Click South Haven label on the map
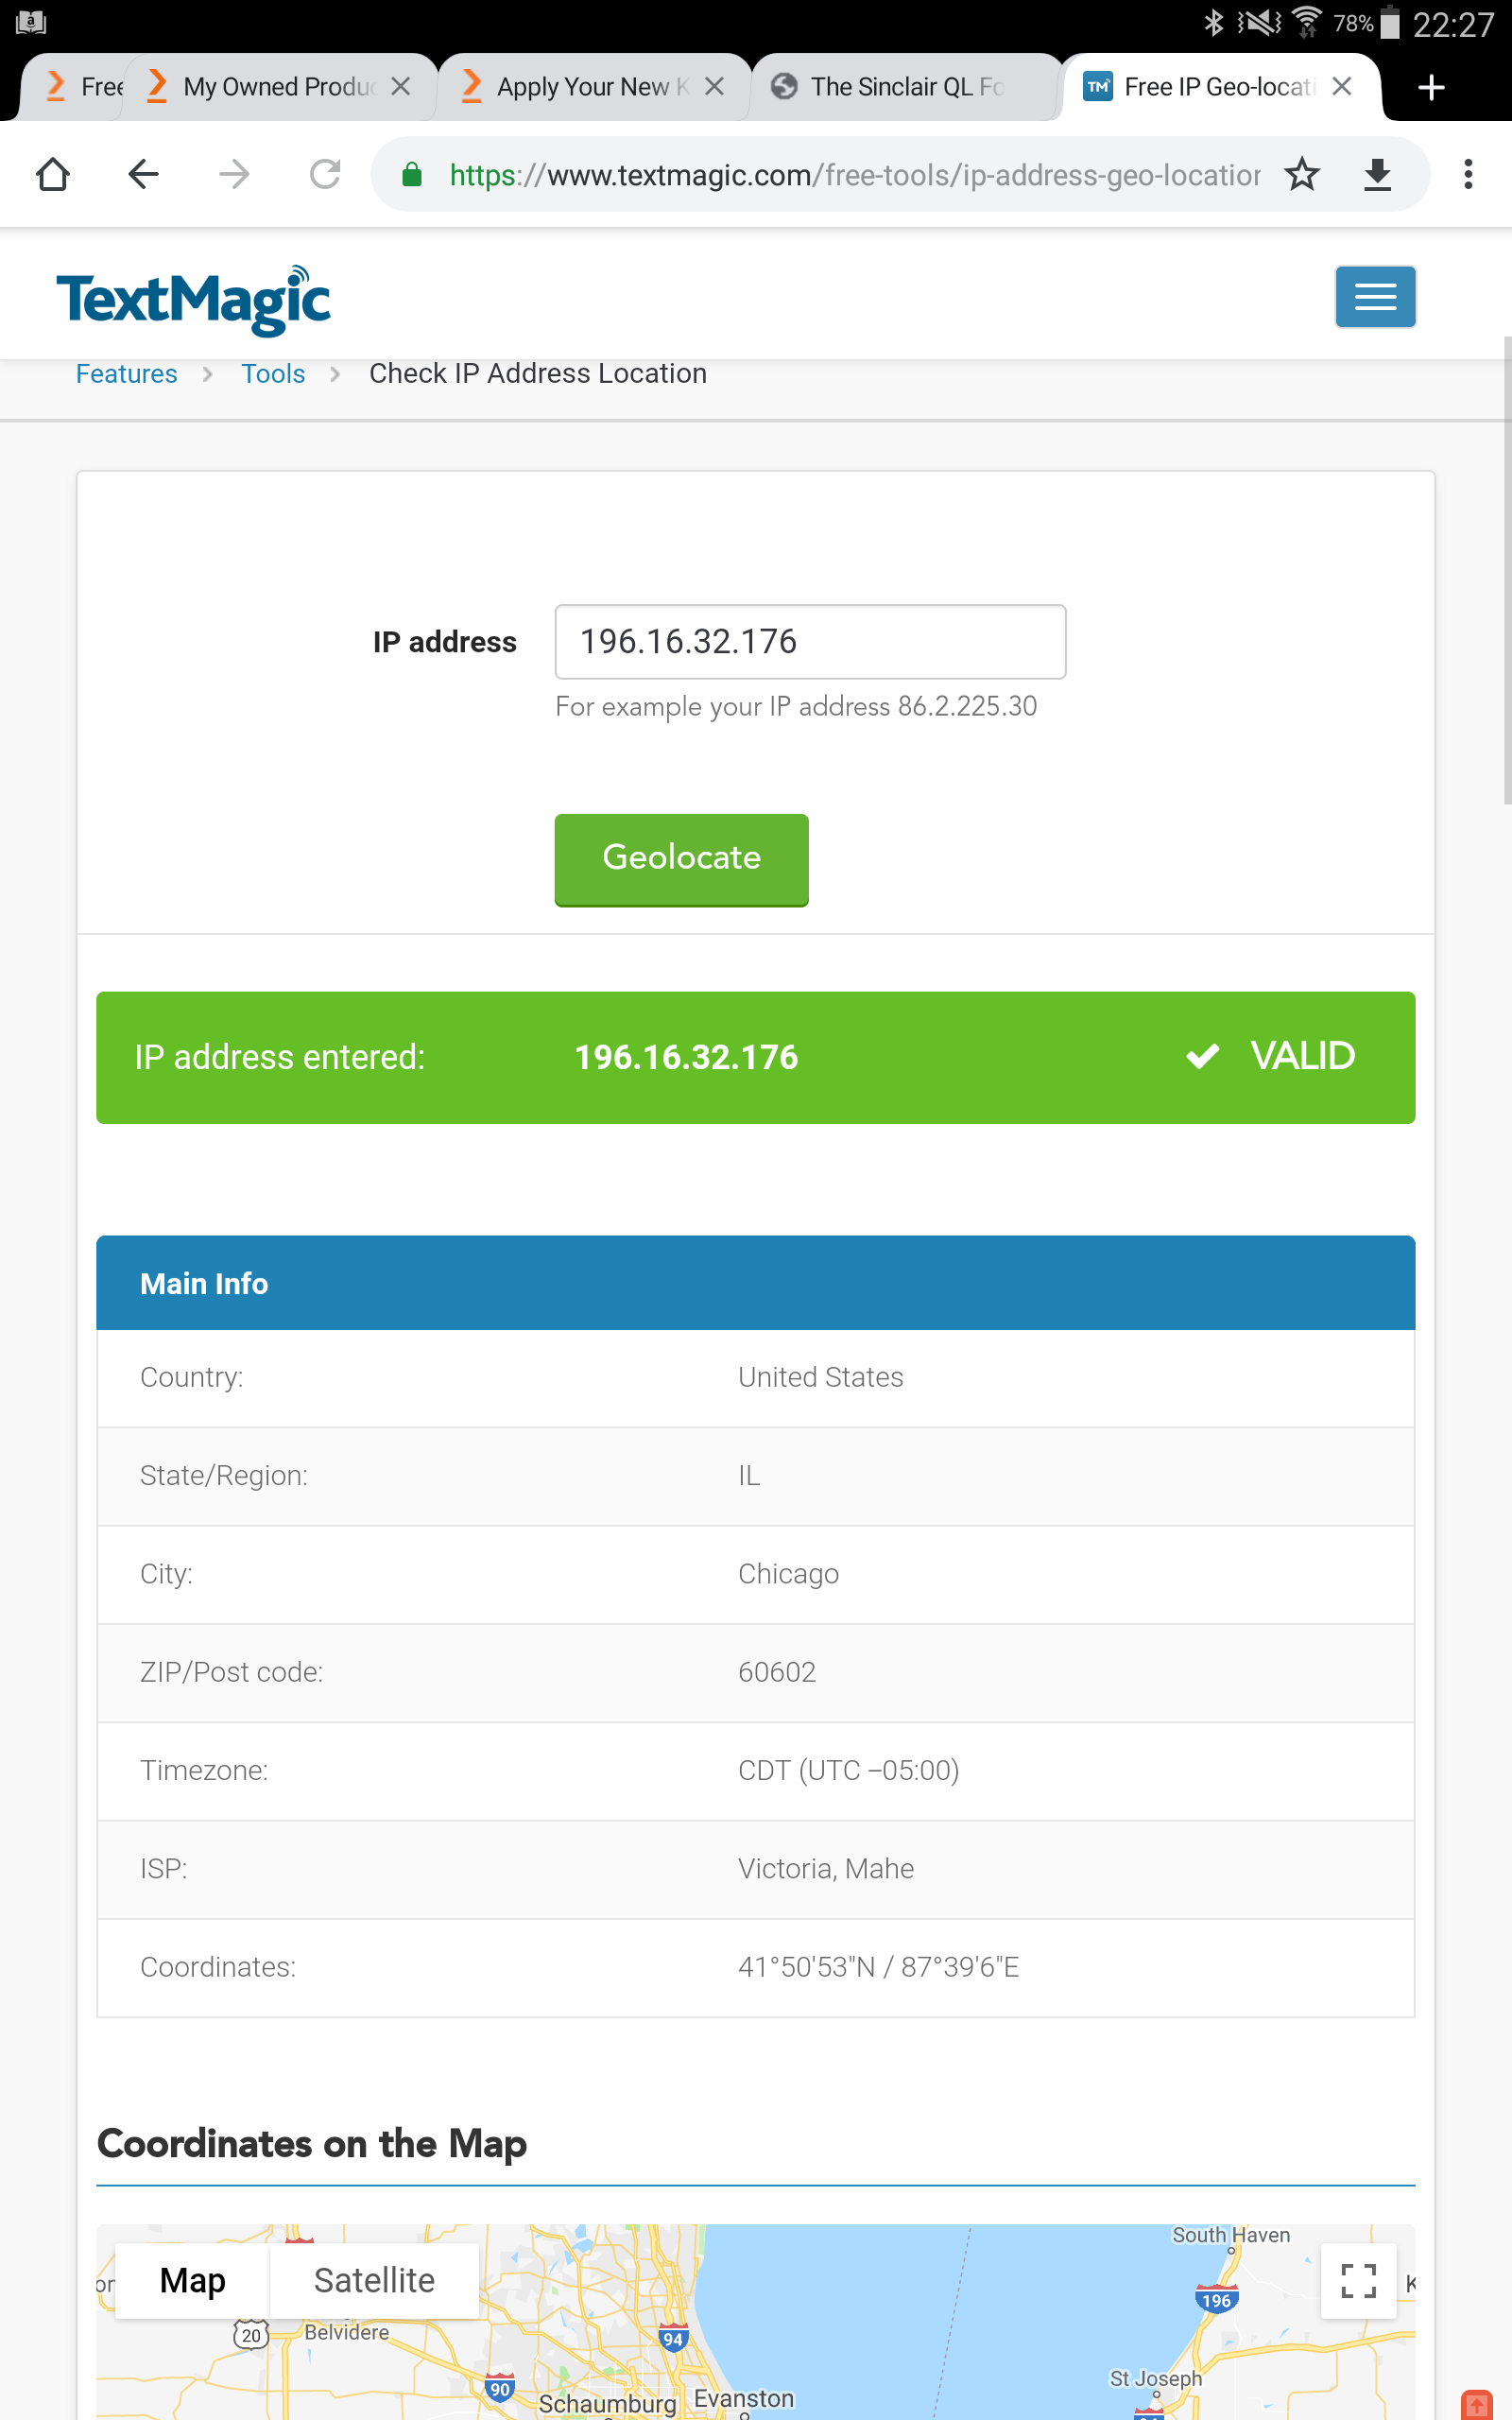Viewport: 1512px width, 2420px height. [x=1230, y=2235]
